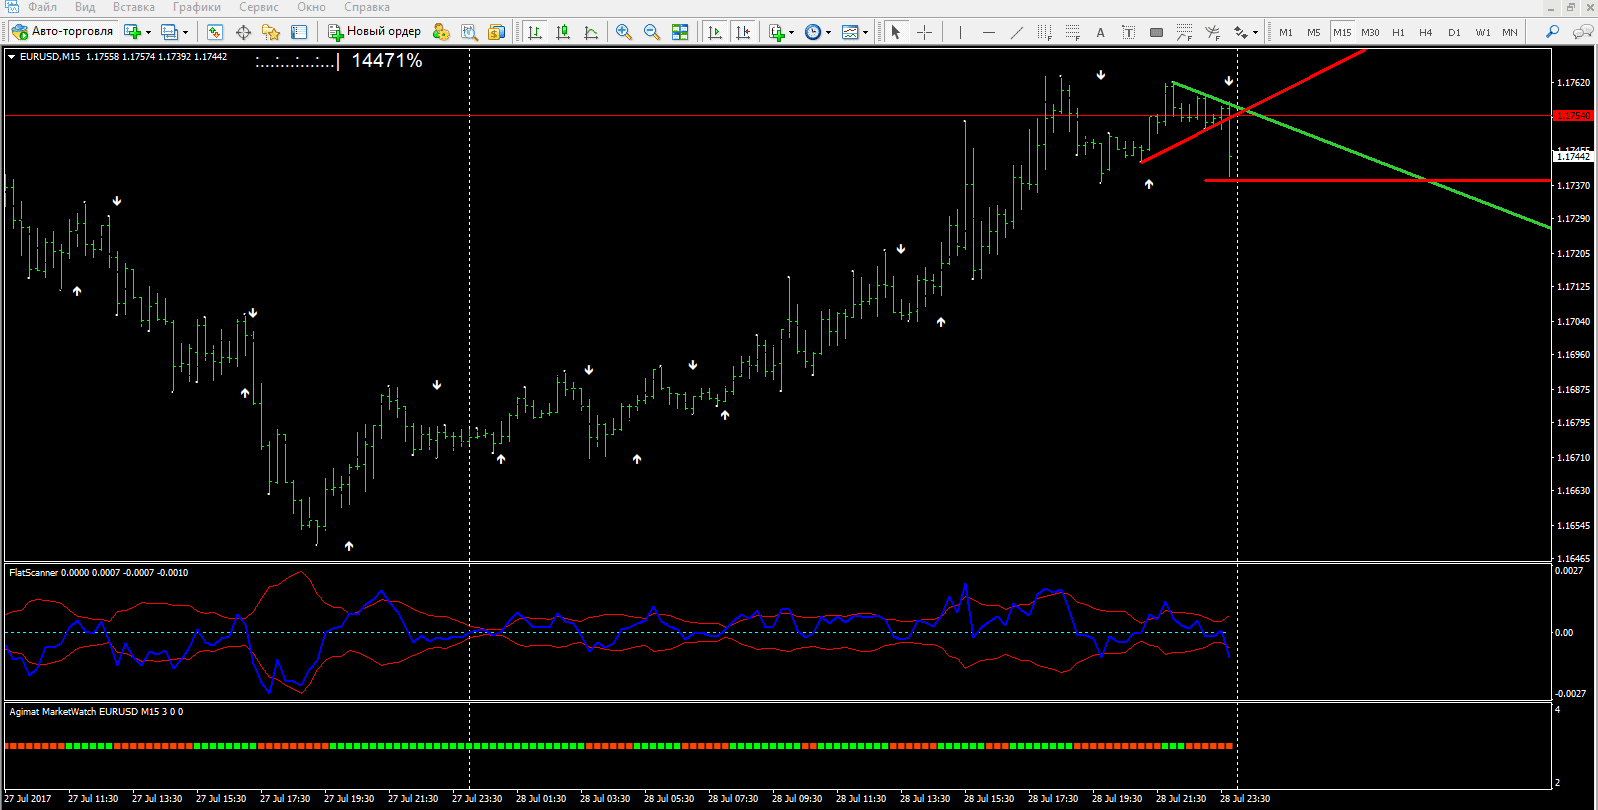Expand the Profiles dropdown arrow
This screenshot has width=1598, height=810.
(x=185, y=33)
